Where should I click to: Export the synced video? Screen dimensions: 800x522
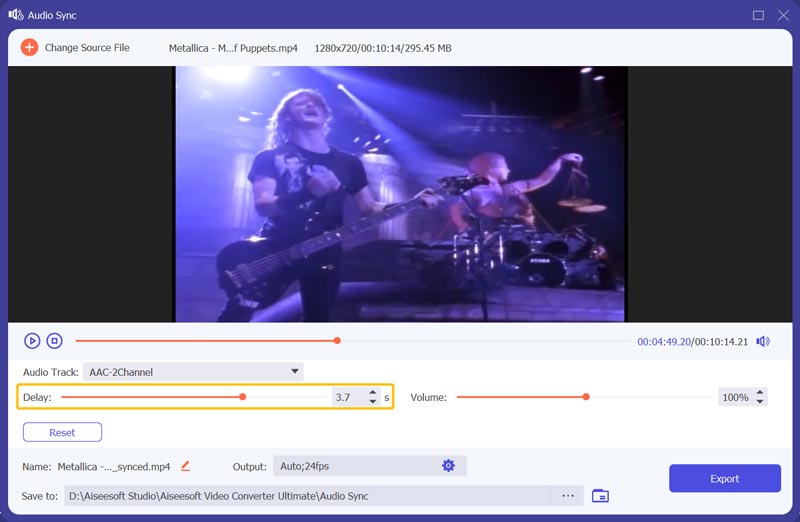coord(724,479)
